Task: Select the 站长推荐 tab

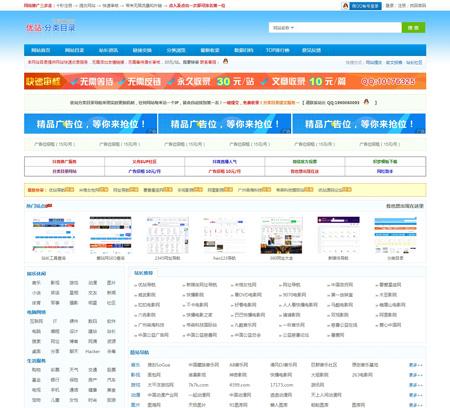Action: tap(143, 273)
